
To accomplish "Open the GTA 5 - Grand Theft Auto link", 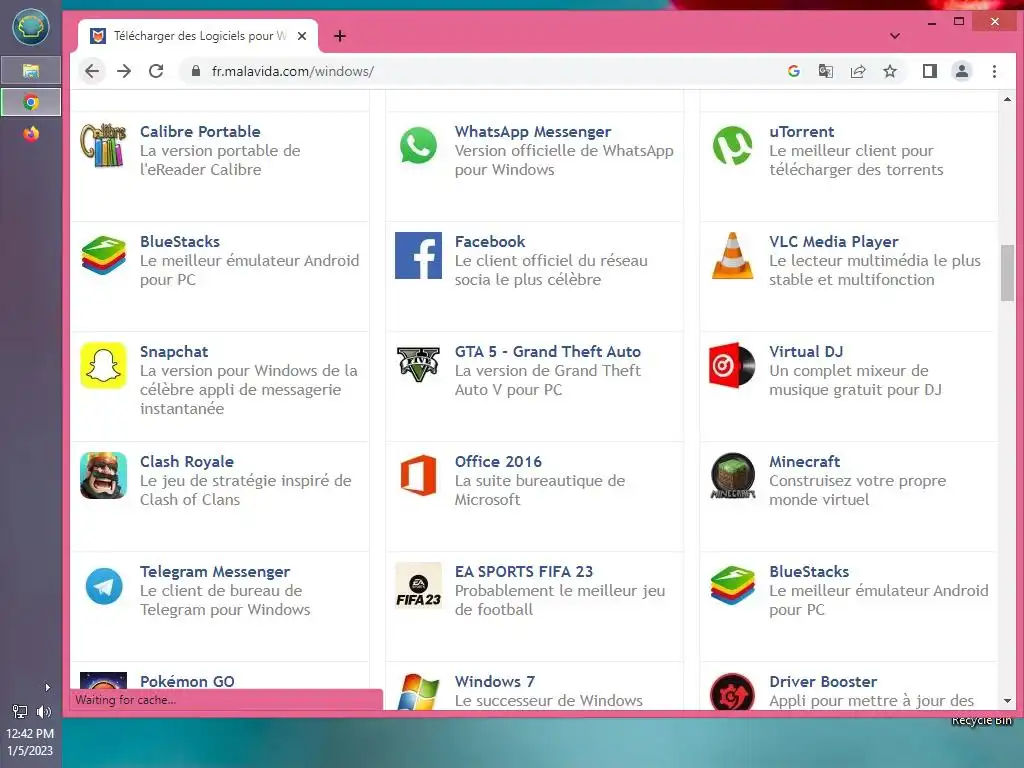I will coord(547,351).
